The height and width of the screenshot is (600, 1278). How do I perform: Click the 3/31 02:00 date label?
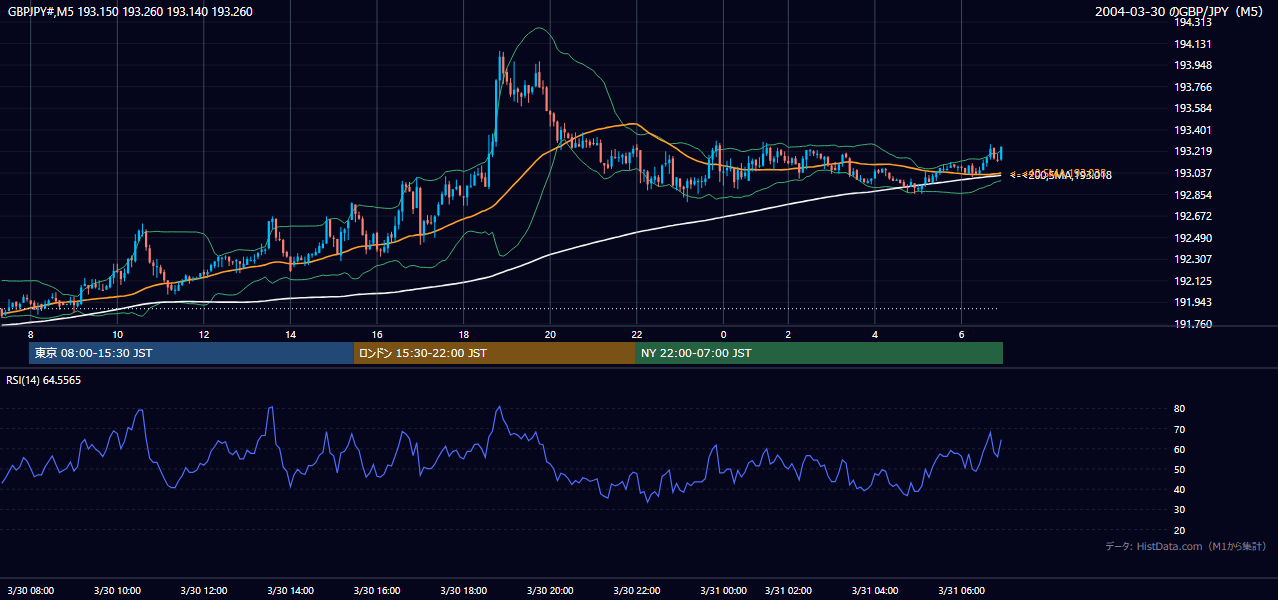788,591
